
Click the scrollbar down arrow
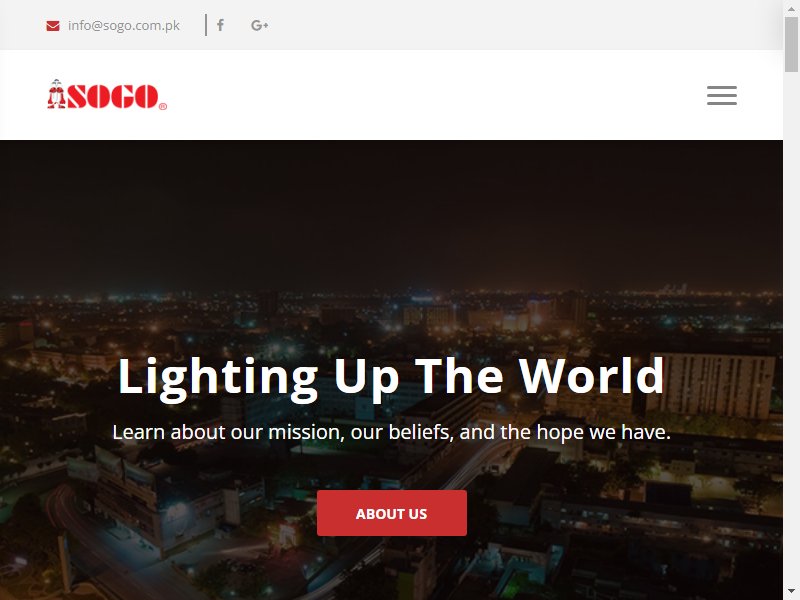[791, 592]
